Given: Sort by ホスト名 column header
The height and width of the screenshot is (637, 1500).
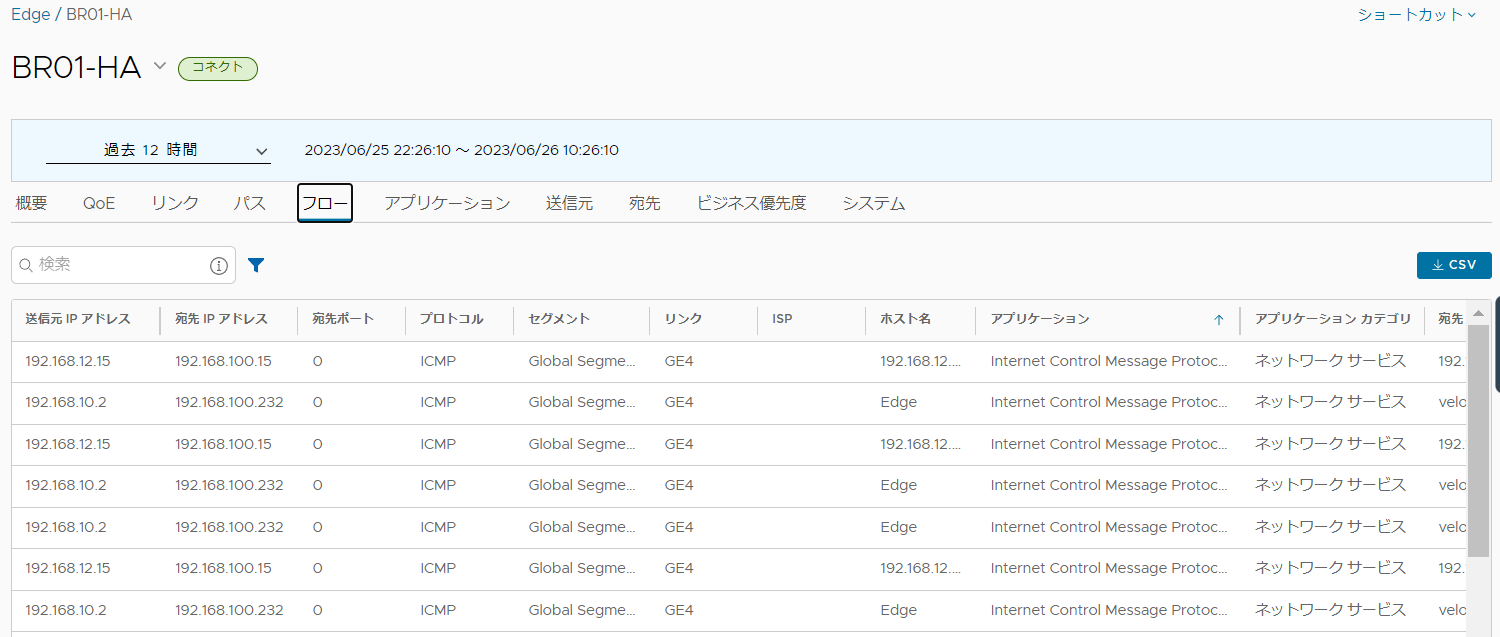Looking at the screenshot, I should pyautogui.click(x=906, y=319).
